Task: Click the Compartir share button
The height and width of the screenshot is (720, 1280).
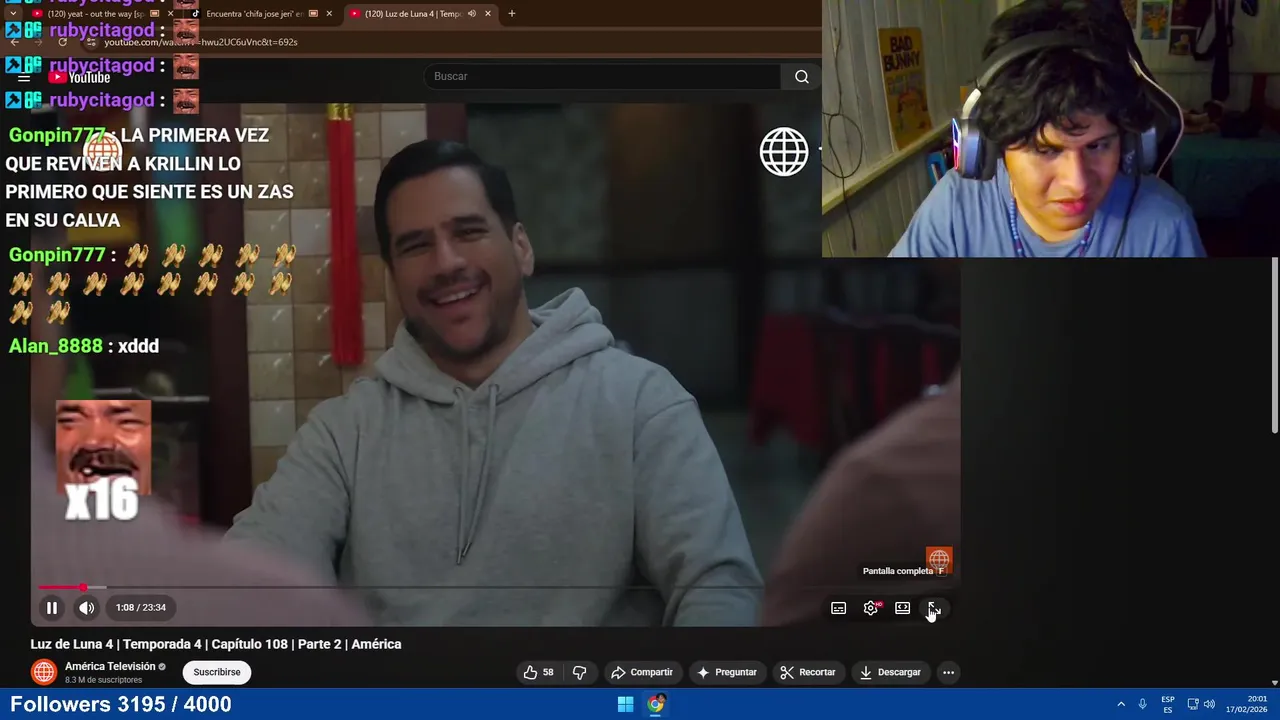Action: tap(642, 672)
